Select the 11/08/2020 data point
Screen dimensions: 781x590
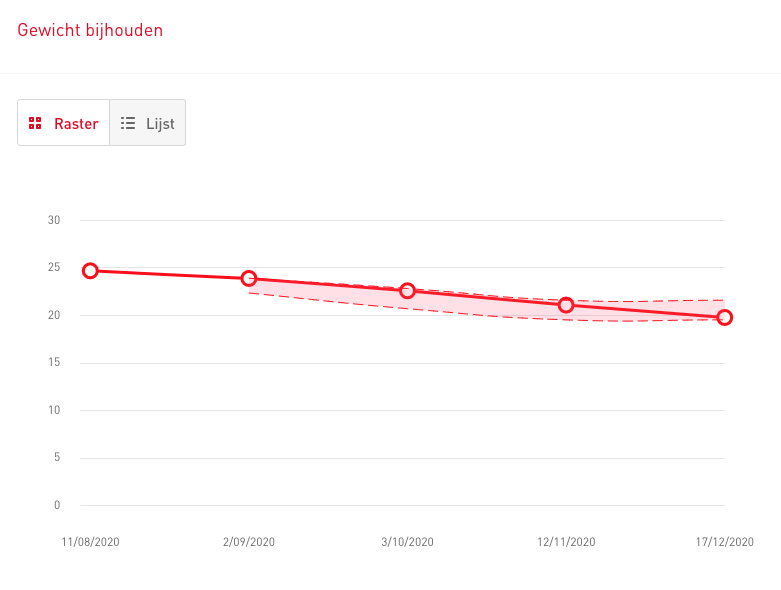point(90,271)
